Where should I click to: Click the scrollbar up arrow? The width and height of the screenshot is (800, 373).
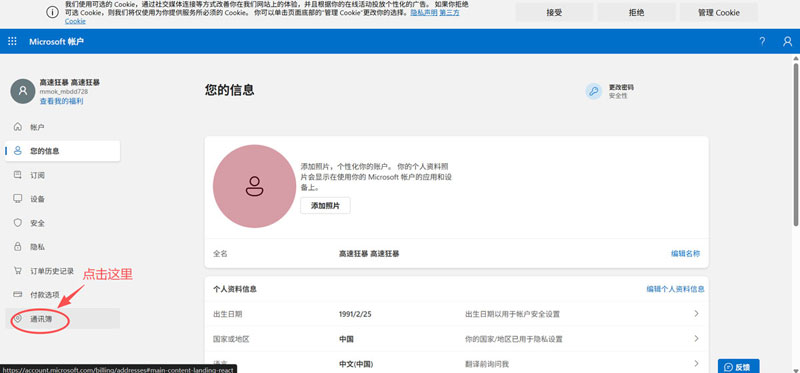(795, 59)
